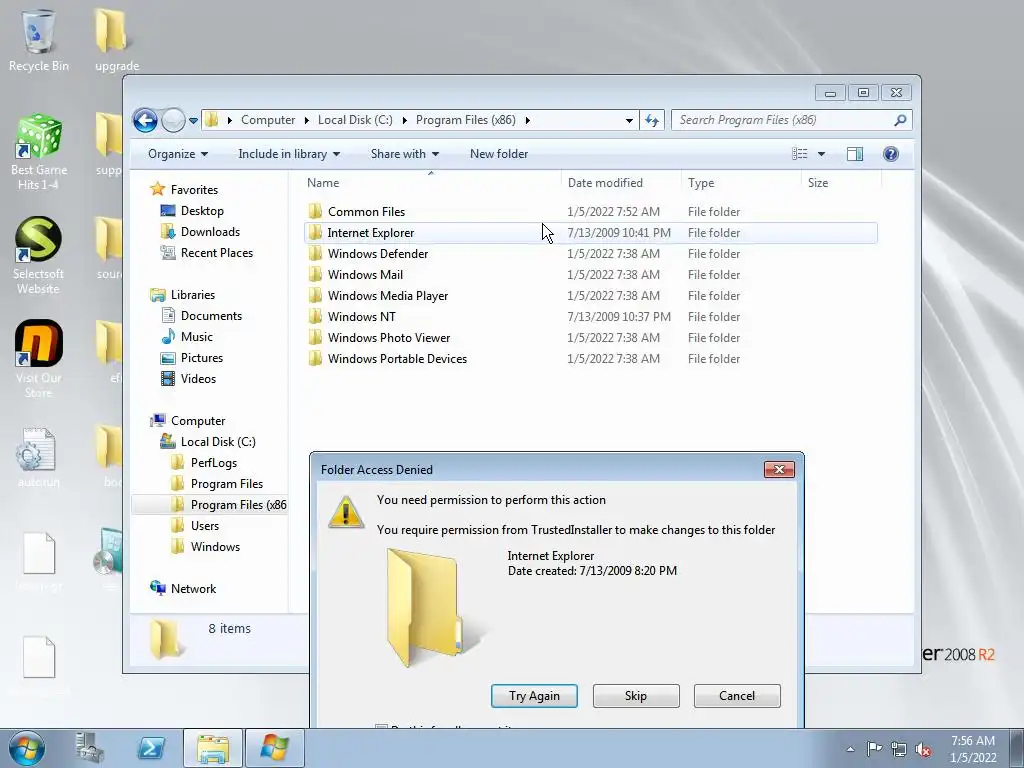Select the autorun file on the desktop
The height and width of the screenshot is (768, 1024).
click(39, 458)
